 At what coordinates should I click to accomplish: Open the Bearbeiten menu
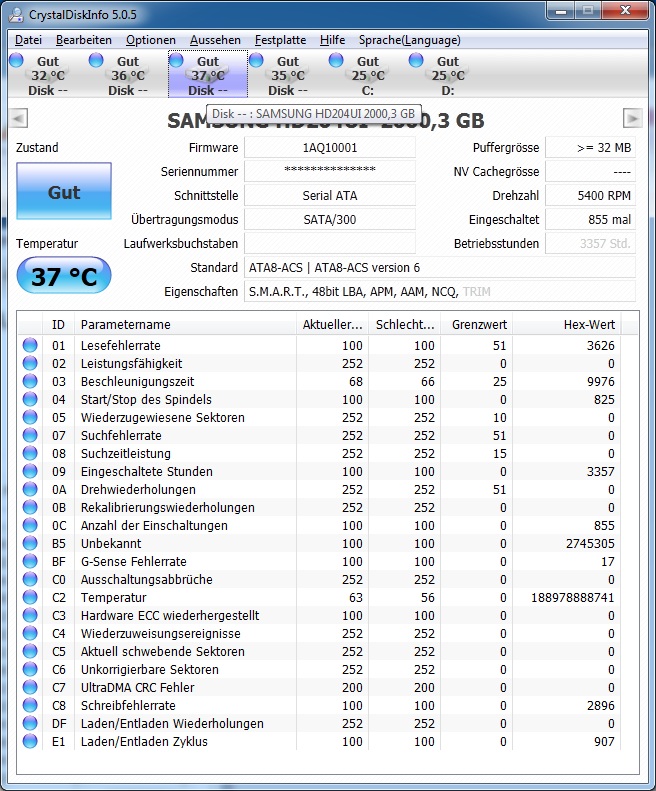(84, 40)
